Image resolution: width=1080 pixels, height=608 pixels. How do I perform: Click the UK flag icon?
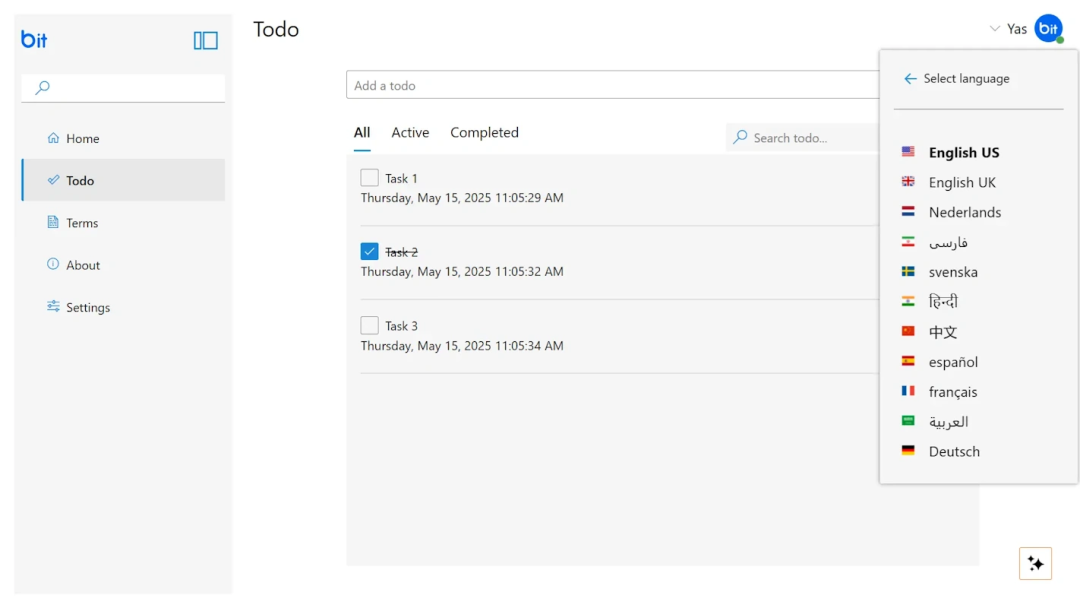(908, 181)
